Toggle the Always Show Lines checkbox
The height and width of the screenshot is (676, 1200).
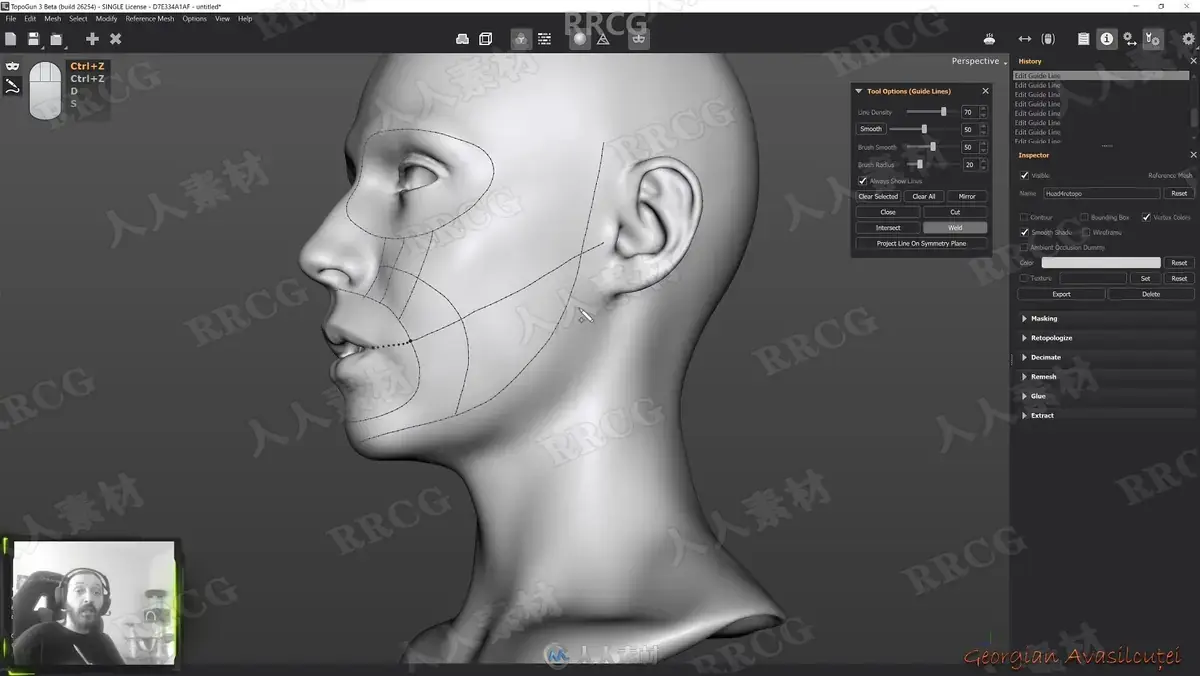(x=863, y=181)
